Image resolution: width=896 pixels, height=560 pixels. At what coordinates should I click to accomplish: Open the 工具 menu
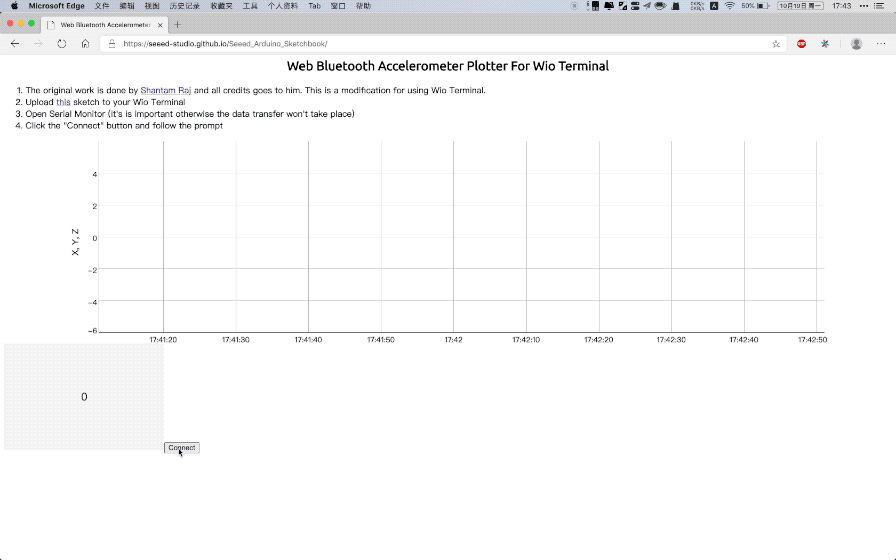(250, 6)
